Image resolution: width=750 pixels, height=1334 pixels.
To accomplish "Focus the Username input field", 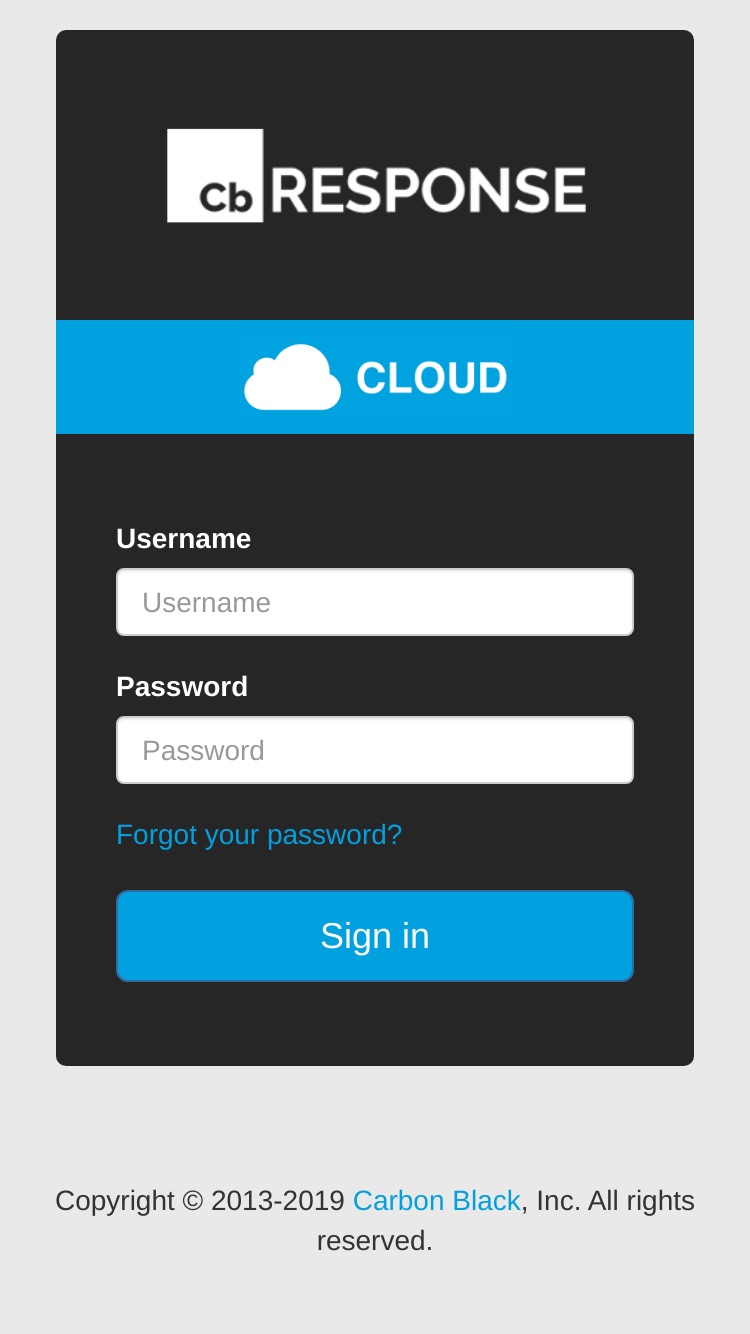I will click(375, 602).
